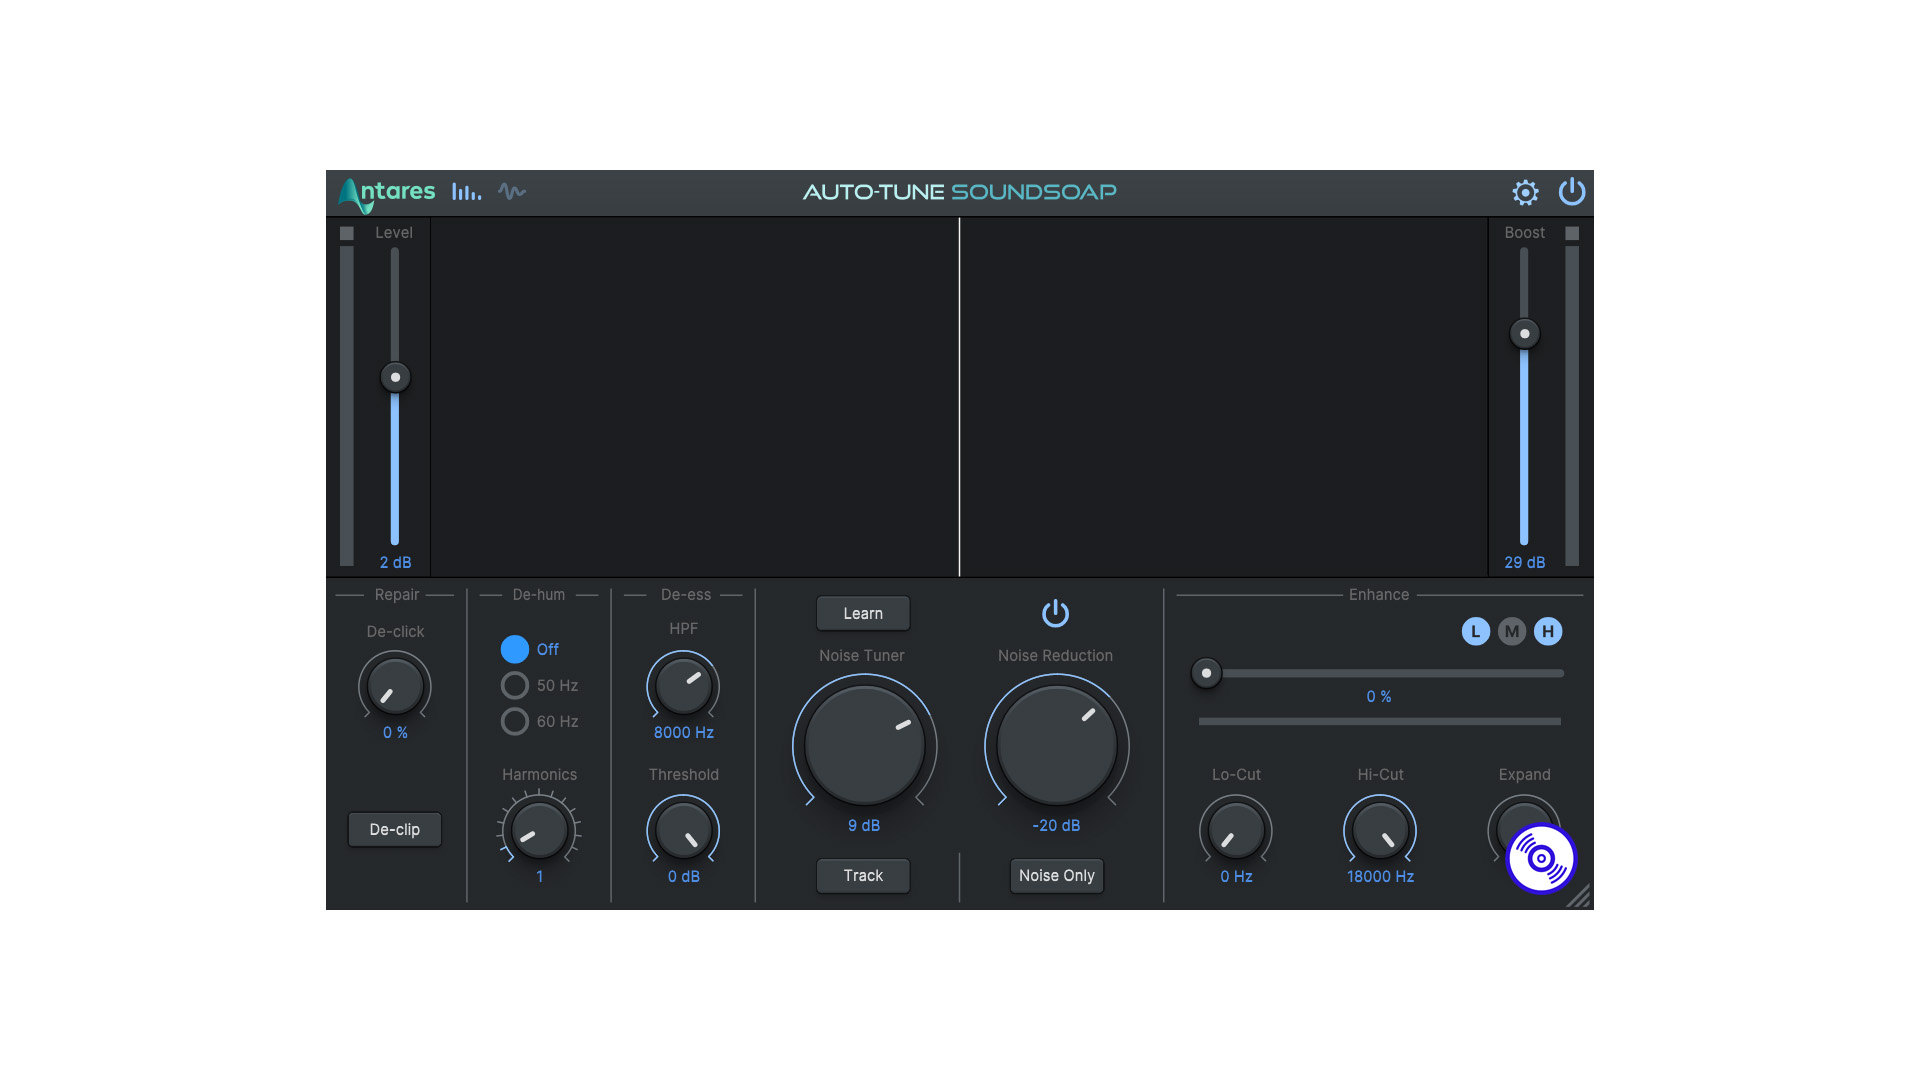Select the 60 Hz De-hum radio button
Viewport: 1920px width, 1080px height.
tap(512, 720)
